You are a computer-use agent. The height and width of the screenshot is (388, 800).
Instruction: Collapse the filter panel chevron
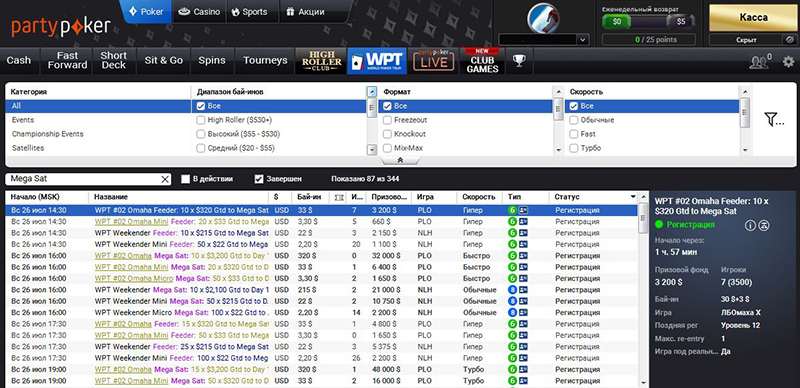pos(400,160)
